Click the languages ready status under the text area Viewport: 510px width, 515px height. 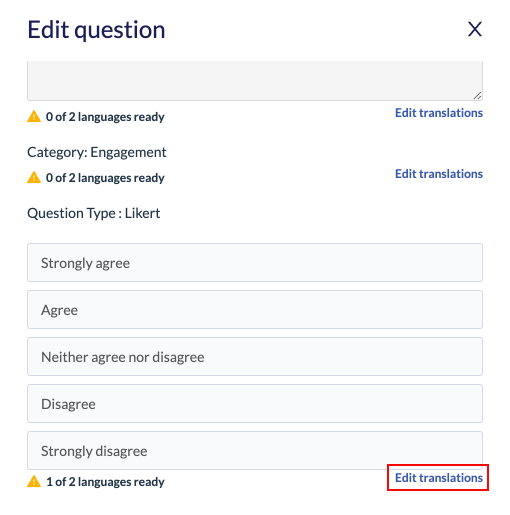tap(105, 117)
